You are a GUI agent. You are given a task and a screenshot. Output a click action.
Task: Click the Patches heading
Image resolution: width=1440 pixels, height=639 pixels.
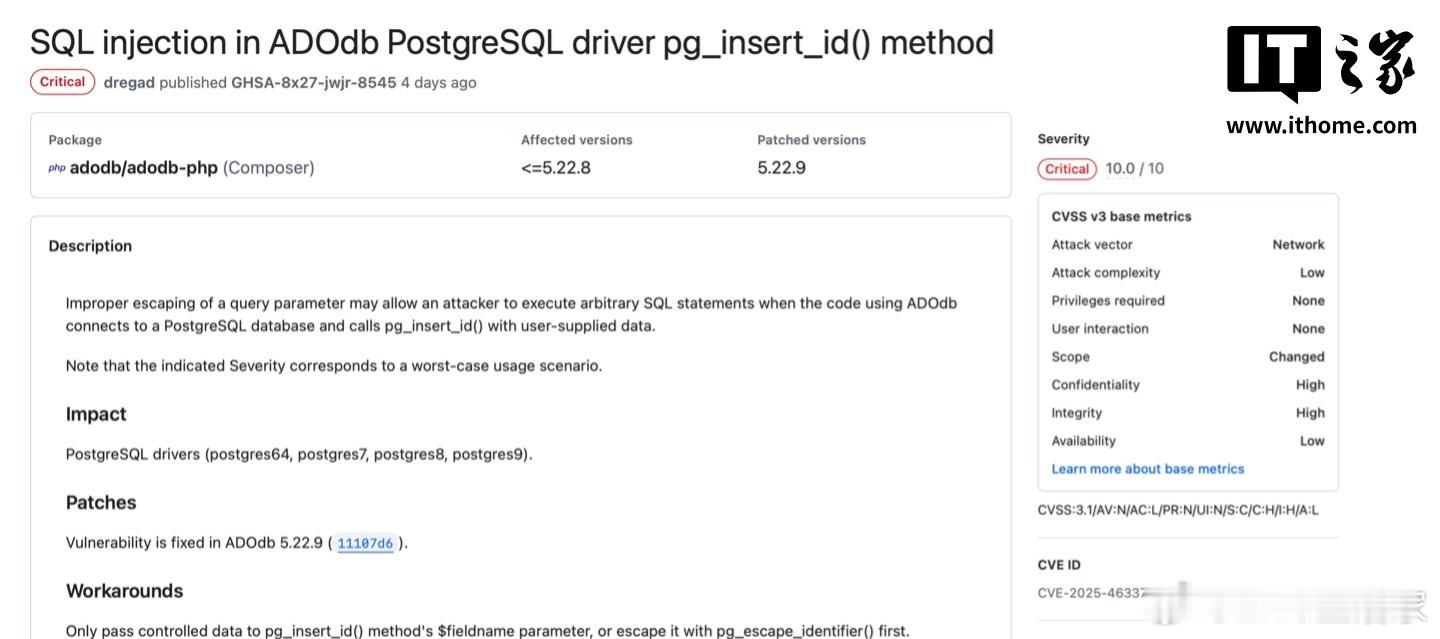[x=101, y=503]
